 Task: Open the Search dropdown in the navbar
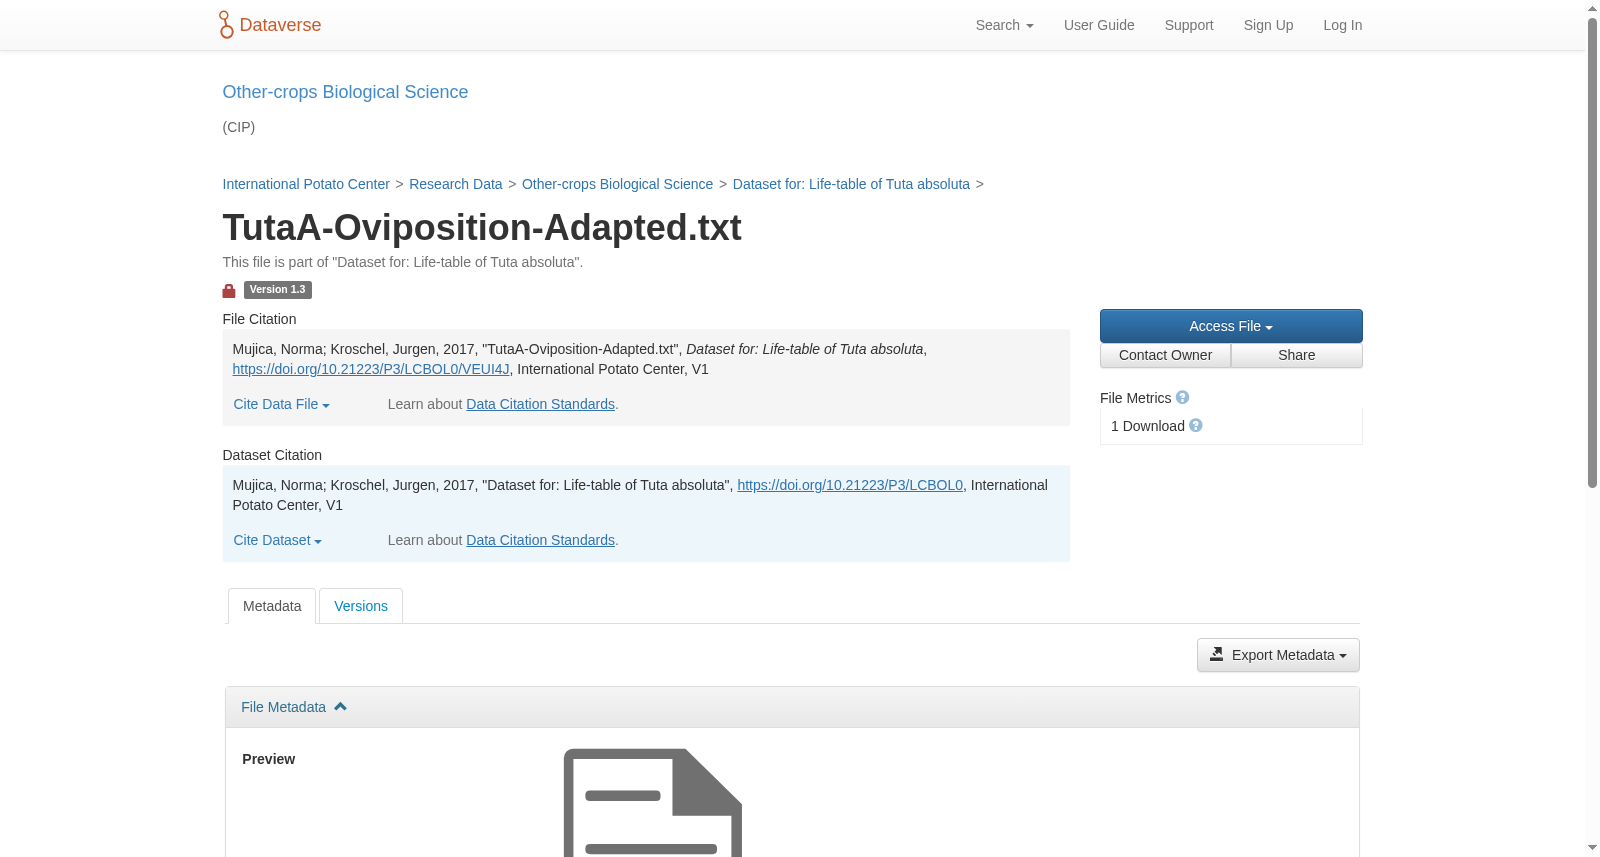tap(1004, 25)
